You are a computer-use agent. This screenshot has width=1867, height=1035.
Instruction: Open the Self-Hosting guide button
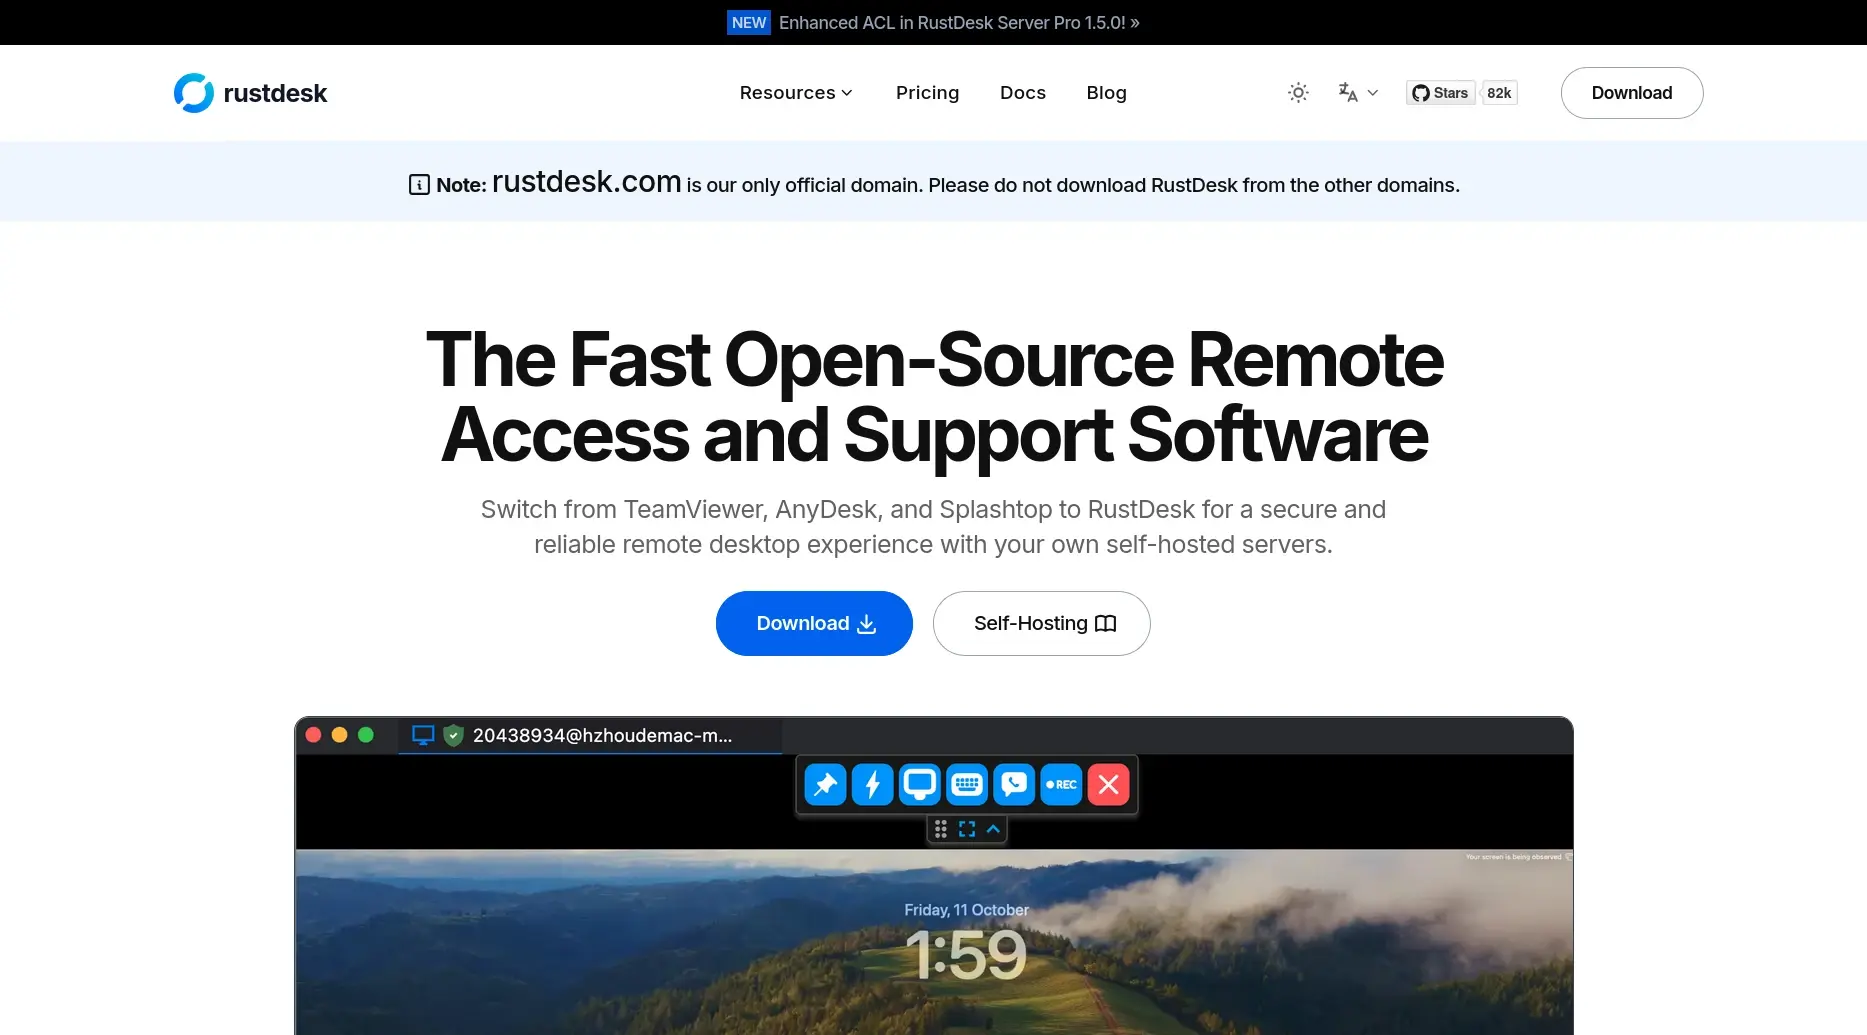coord(1041,623)
